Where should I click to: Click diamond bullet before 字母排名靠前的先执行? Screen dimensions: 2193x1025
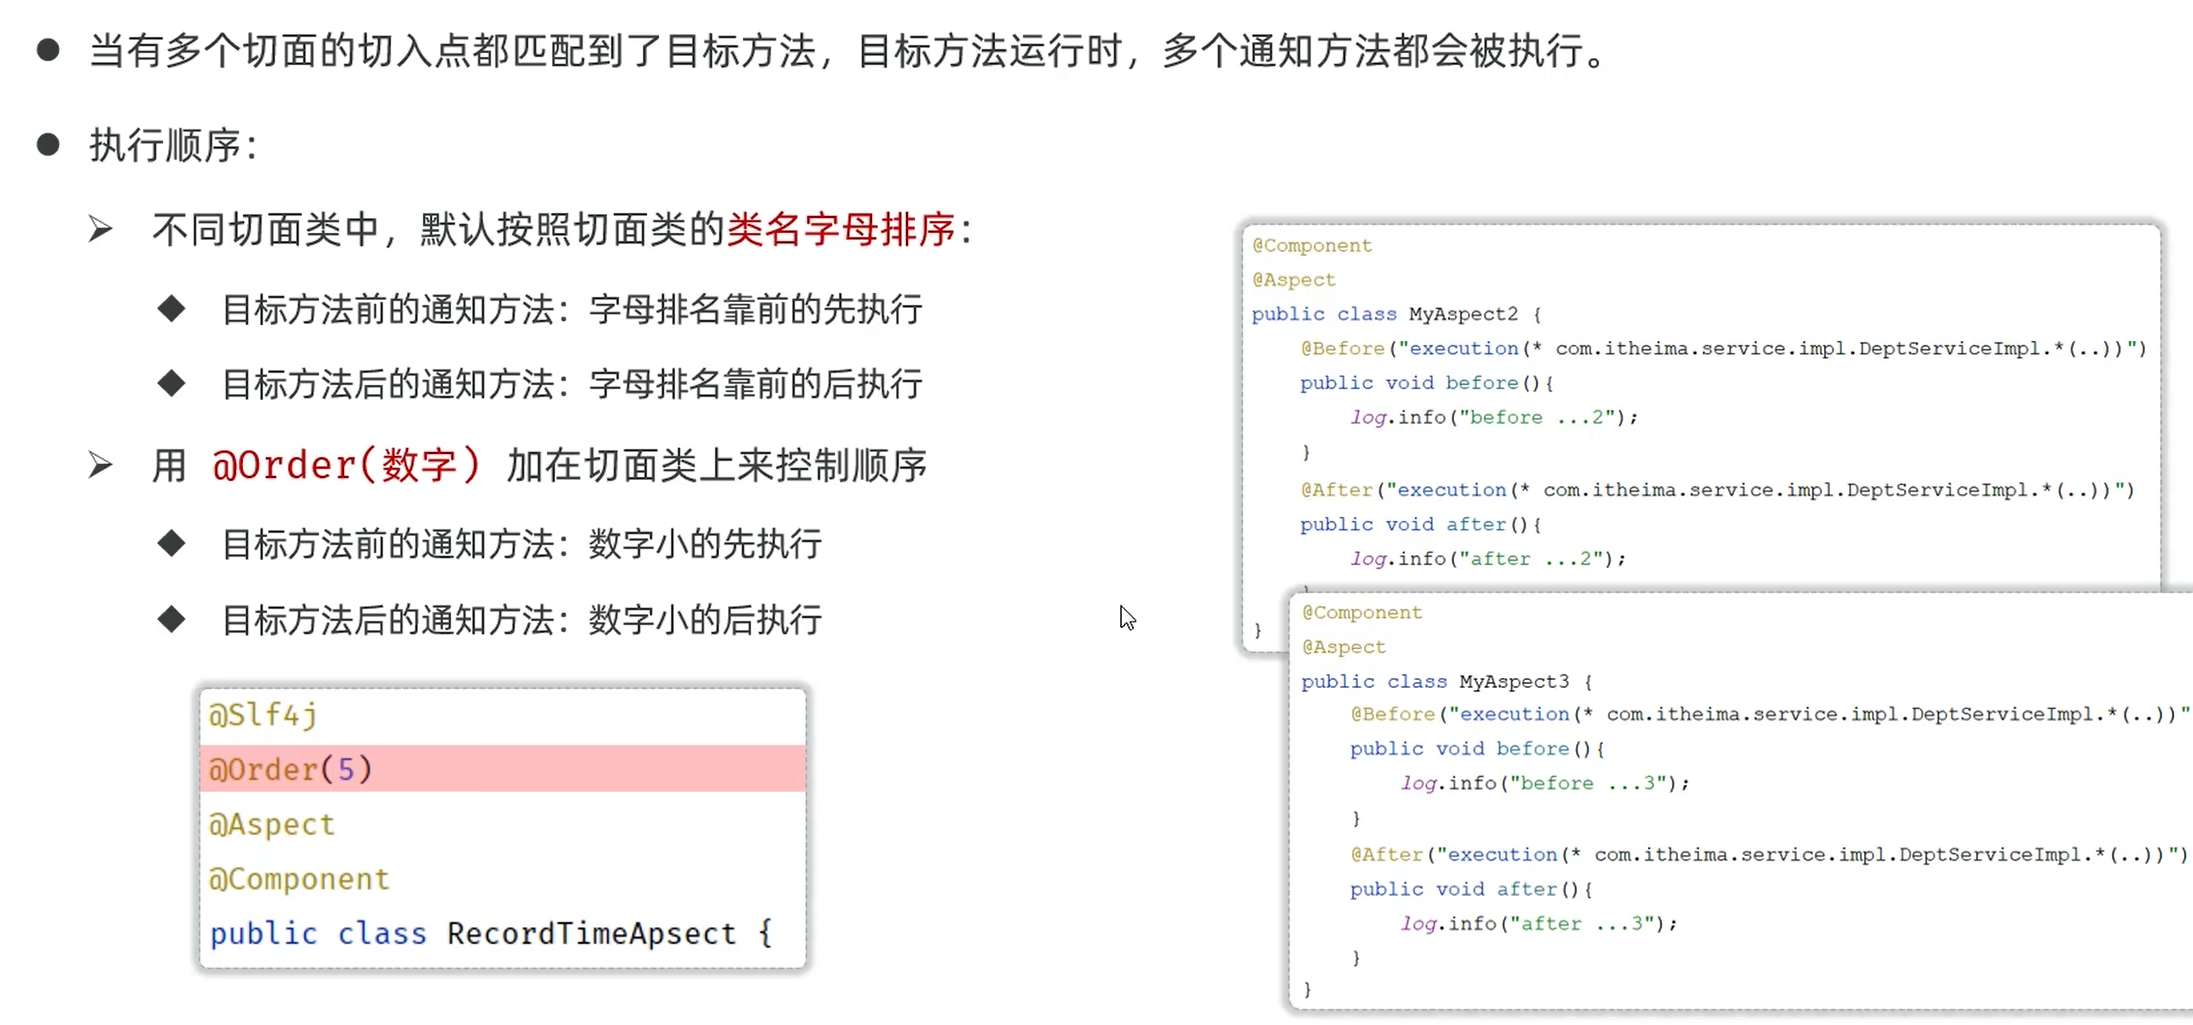(172, 308)
